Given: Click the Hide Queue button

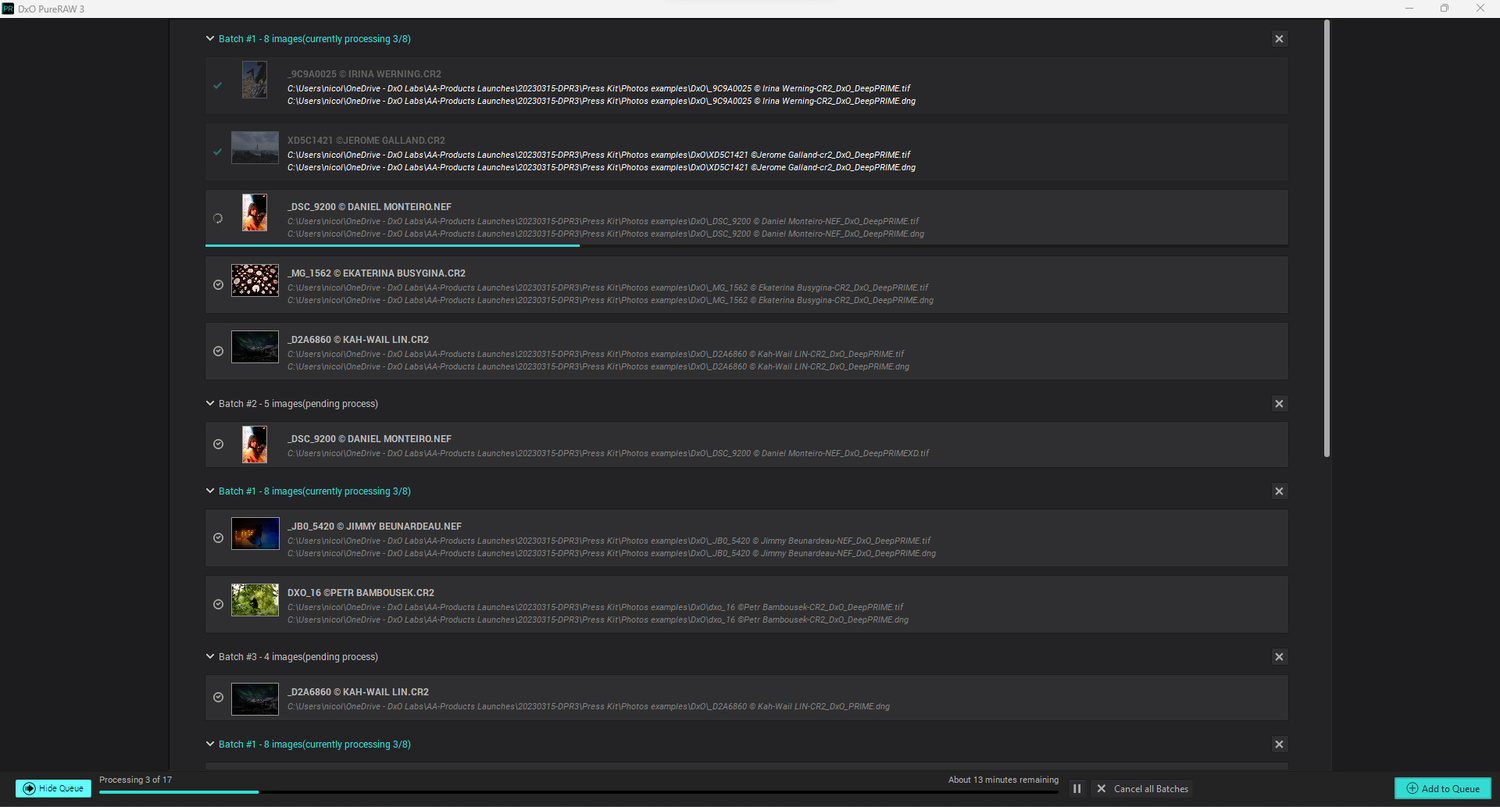Looking at the screenshot, I should 53,788.
